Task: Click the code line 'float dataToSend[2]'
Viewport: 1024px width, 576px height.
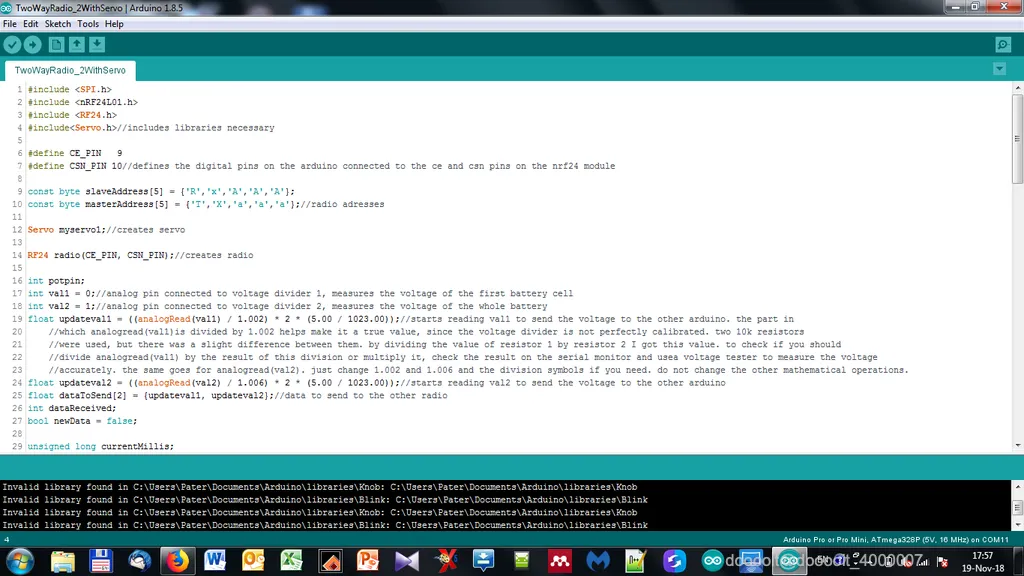Action: (152, 396)
